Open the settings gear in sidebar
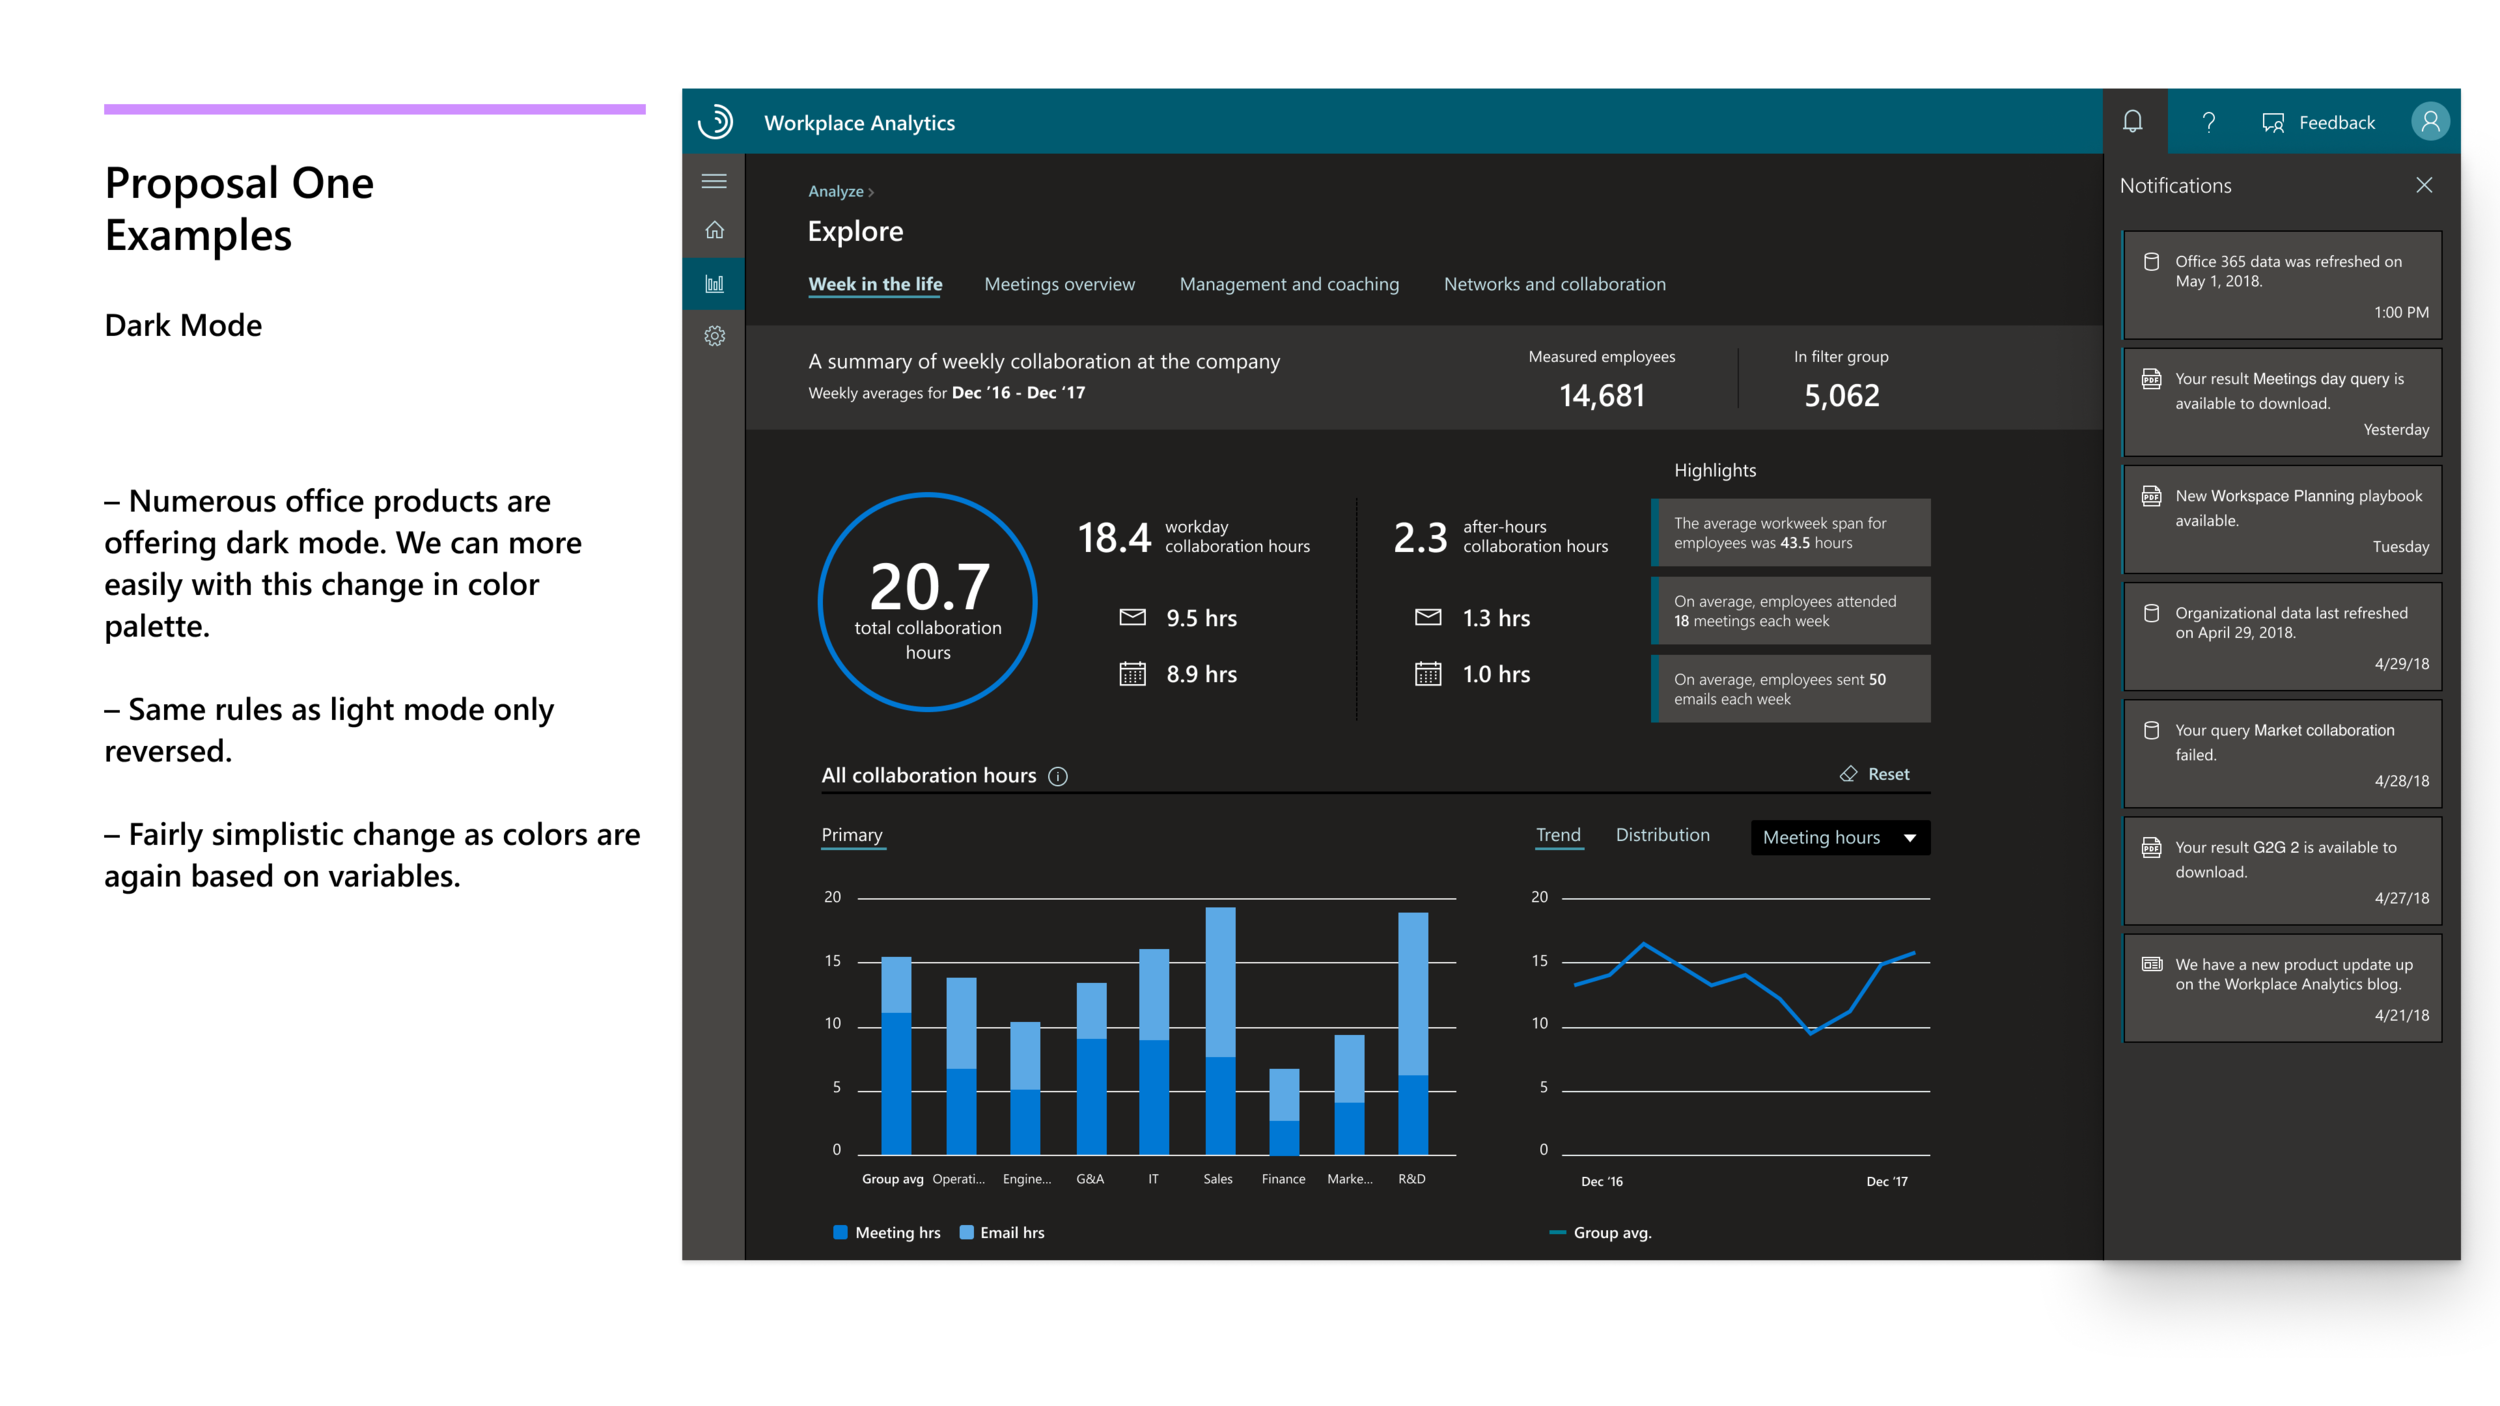Screen dimensions: 2500x1406 coord(714,336)
